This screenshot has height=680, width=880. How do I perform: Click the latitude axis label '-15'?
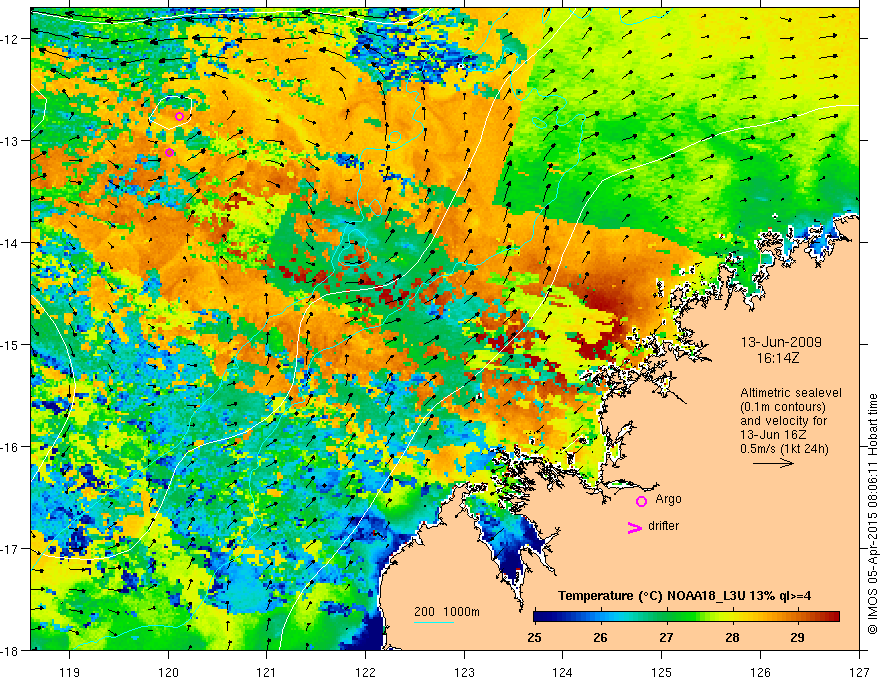(x=10, y=344)
